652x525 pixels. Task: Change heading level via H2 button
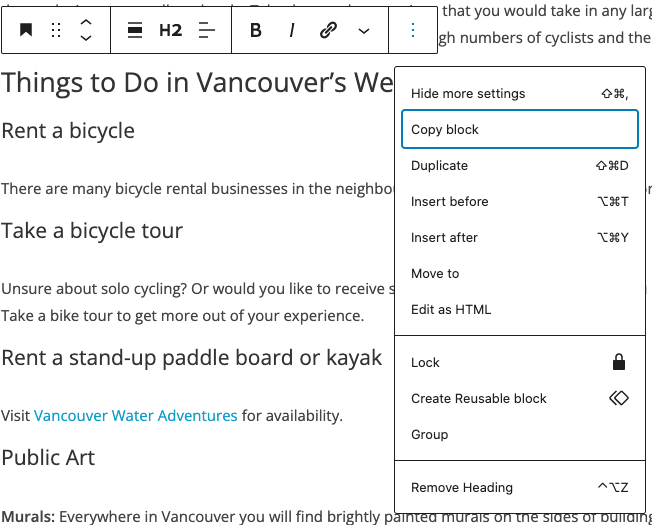[x=170, y=30]
